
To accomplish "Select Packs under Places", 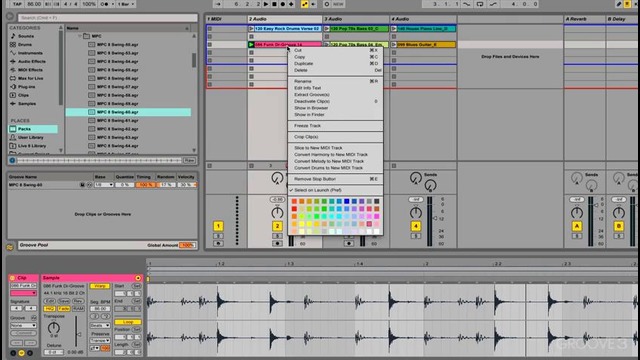I will pyautogui.click(x=33, y=129).
